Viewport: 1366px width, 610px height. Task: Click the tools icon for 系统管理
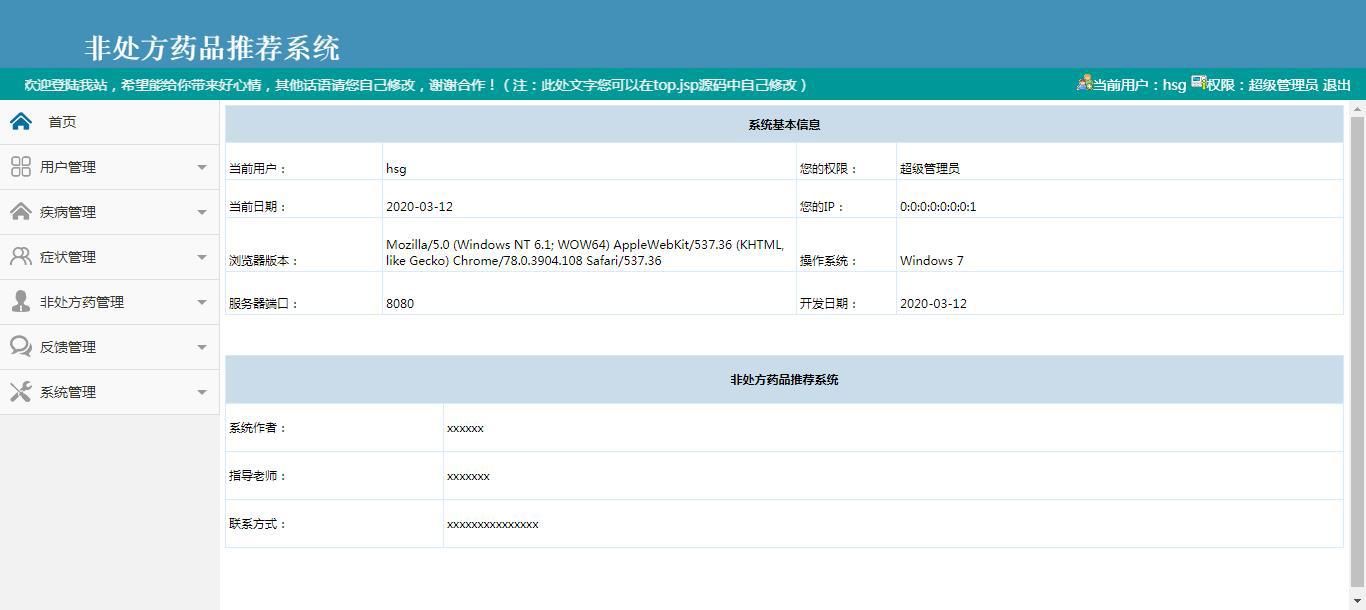[x=21, y=392]
